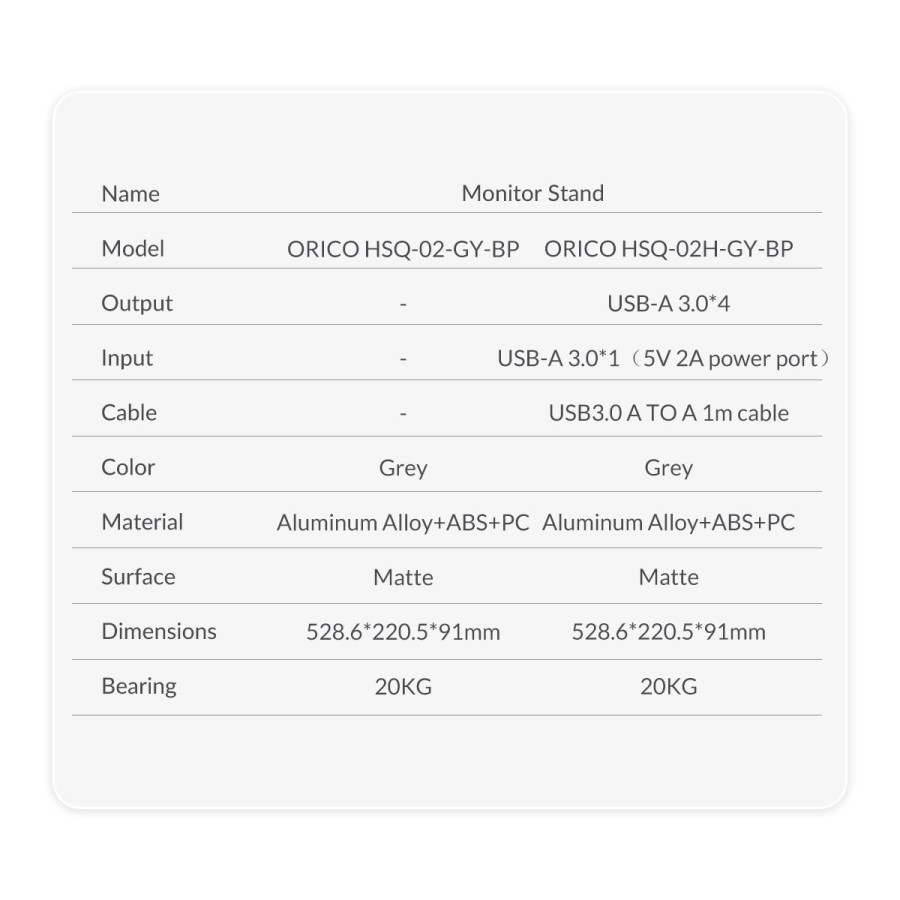Viewport: 900px width, 900px height.
Task: Click the HSQ-02H column's "Matte" surface value
Action: [x=668, y=578]
